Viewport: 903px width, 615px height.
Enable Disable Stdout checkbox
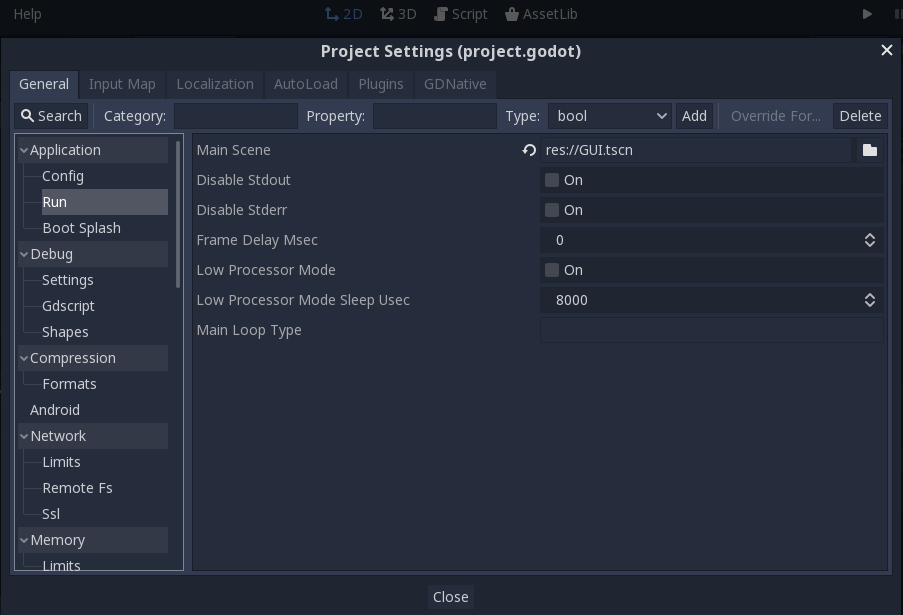pos(552,180)
